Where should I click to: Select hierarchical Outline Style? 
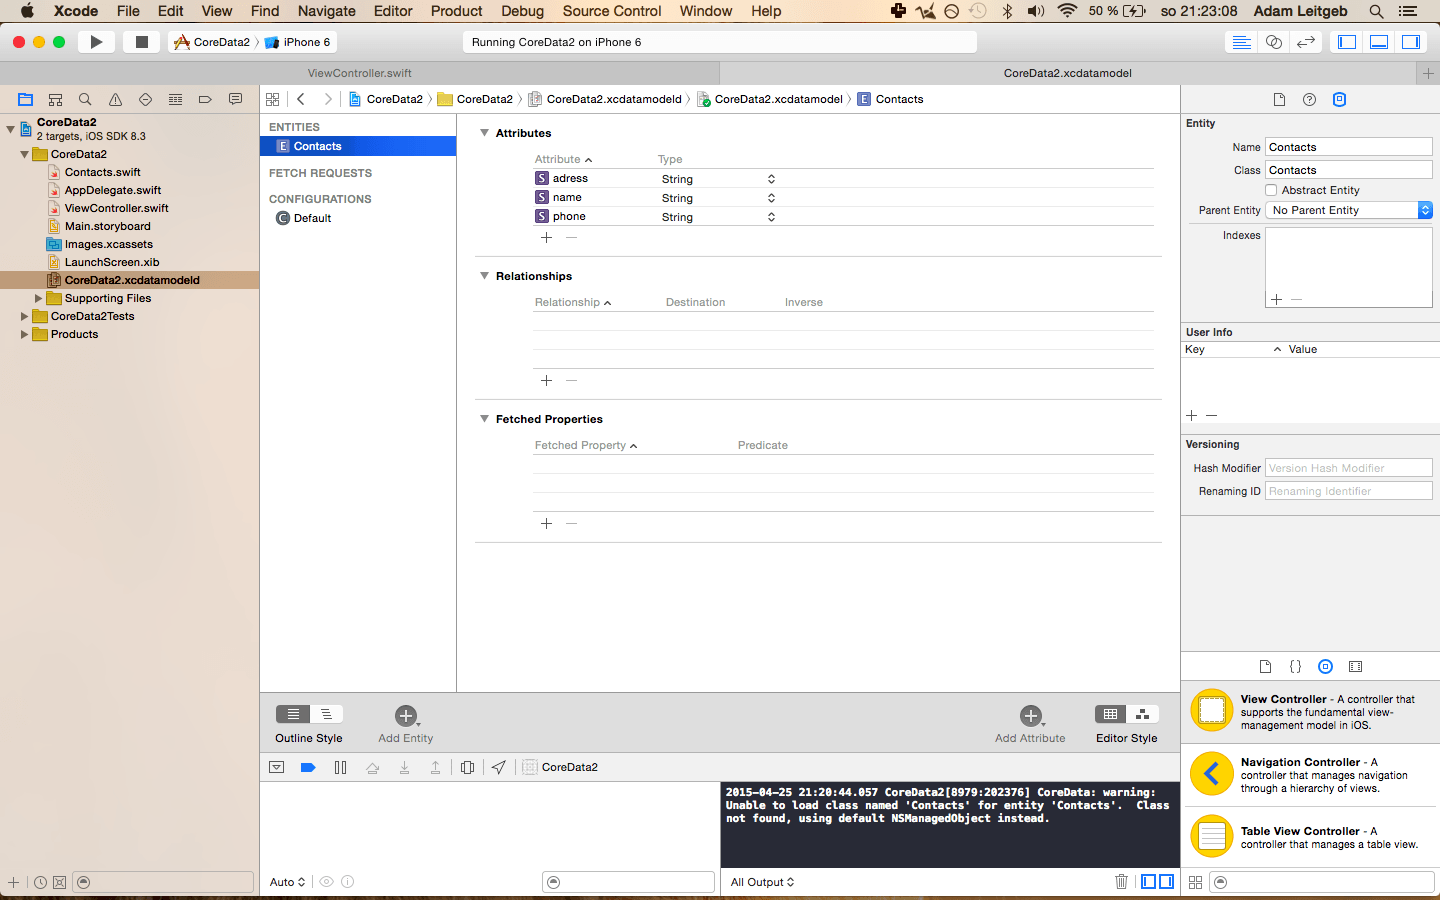[x=326, y=714]
